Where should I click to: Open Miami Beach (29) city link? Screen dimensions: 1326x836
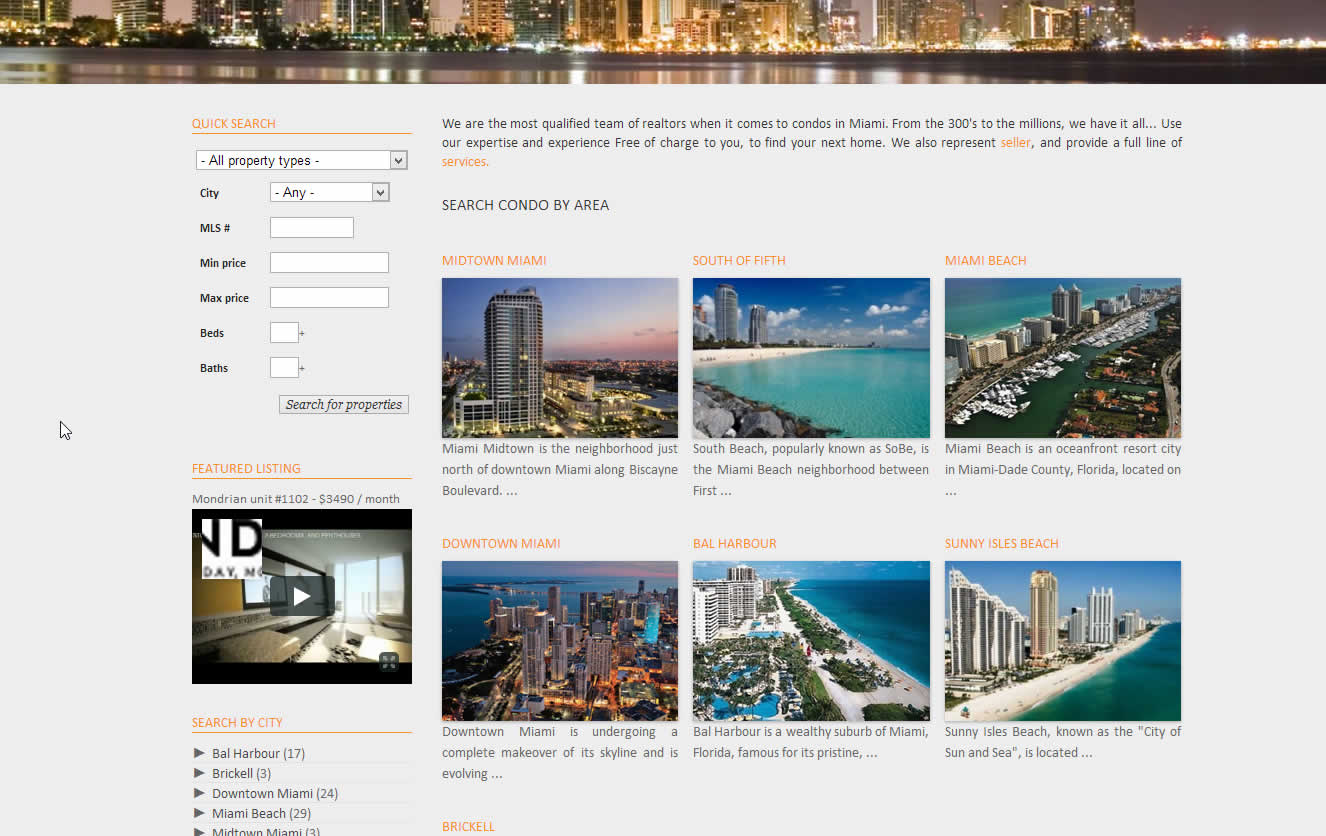pyautogui.click(x=261, y=813)
